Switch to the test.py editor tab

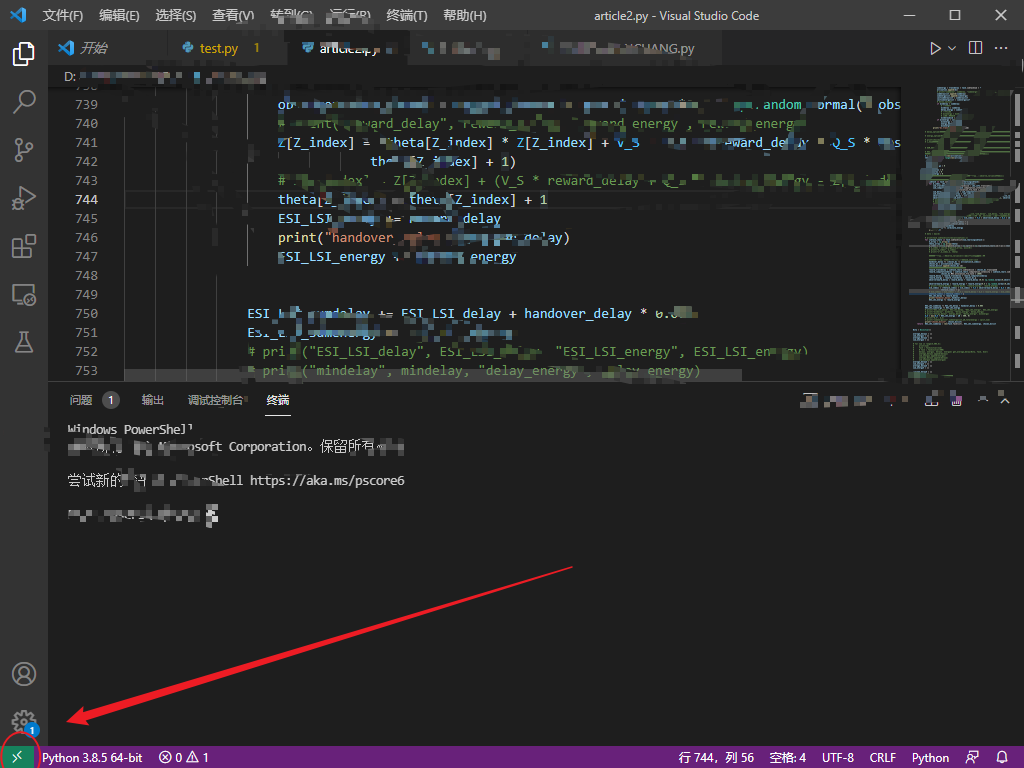tap(219, 48)
